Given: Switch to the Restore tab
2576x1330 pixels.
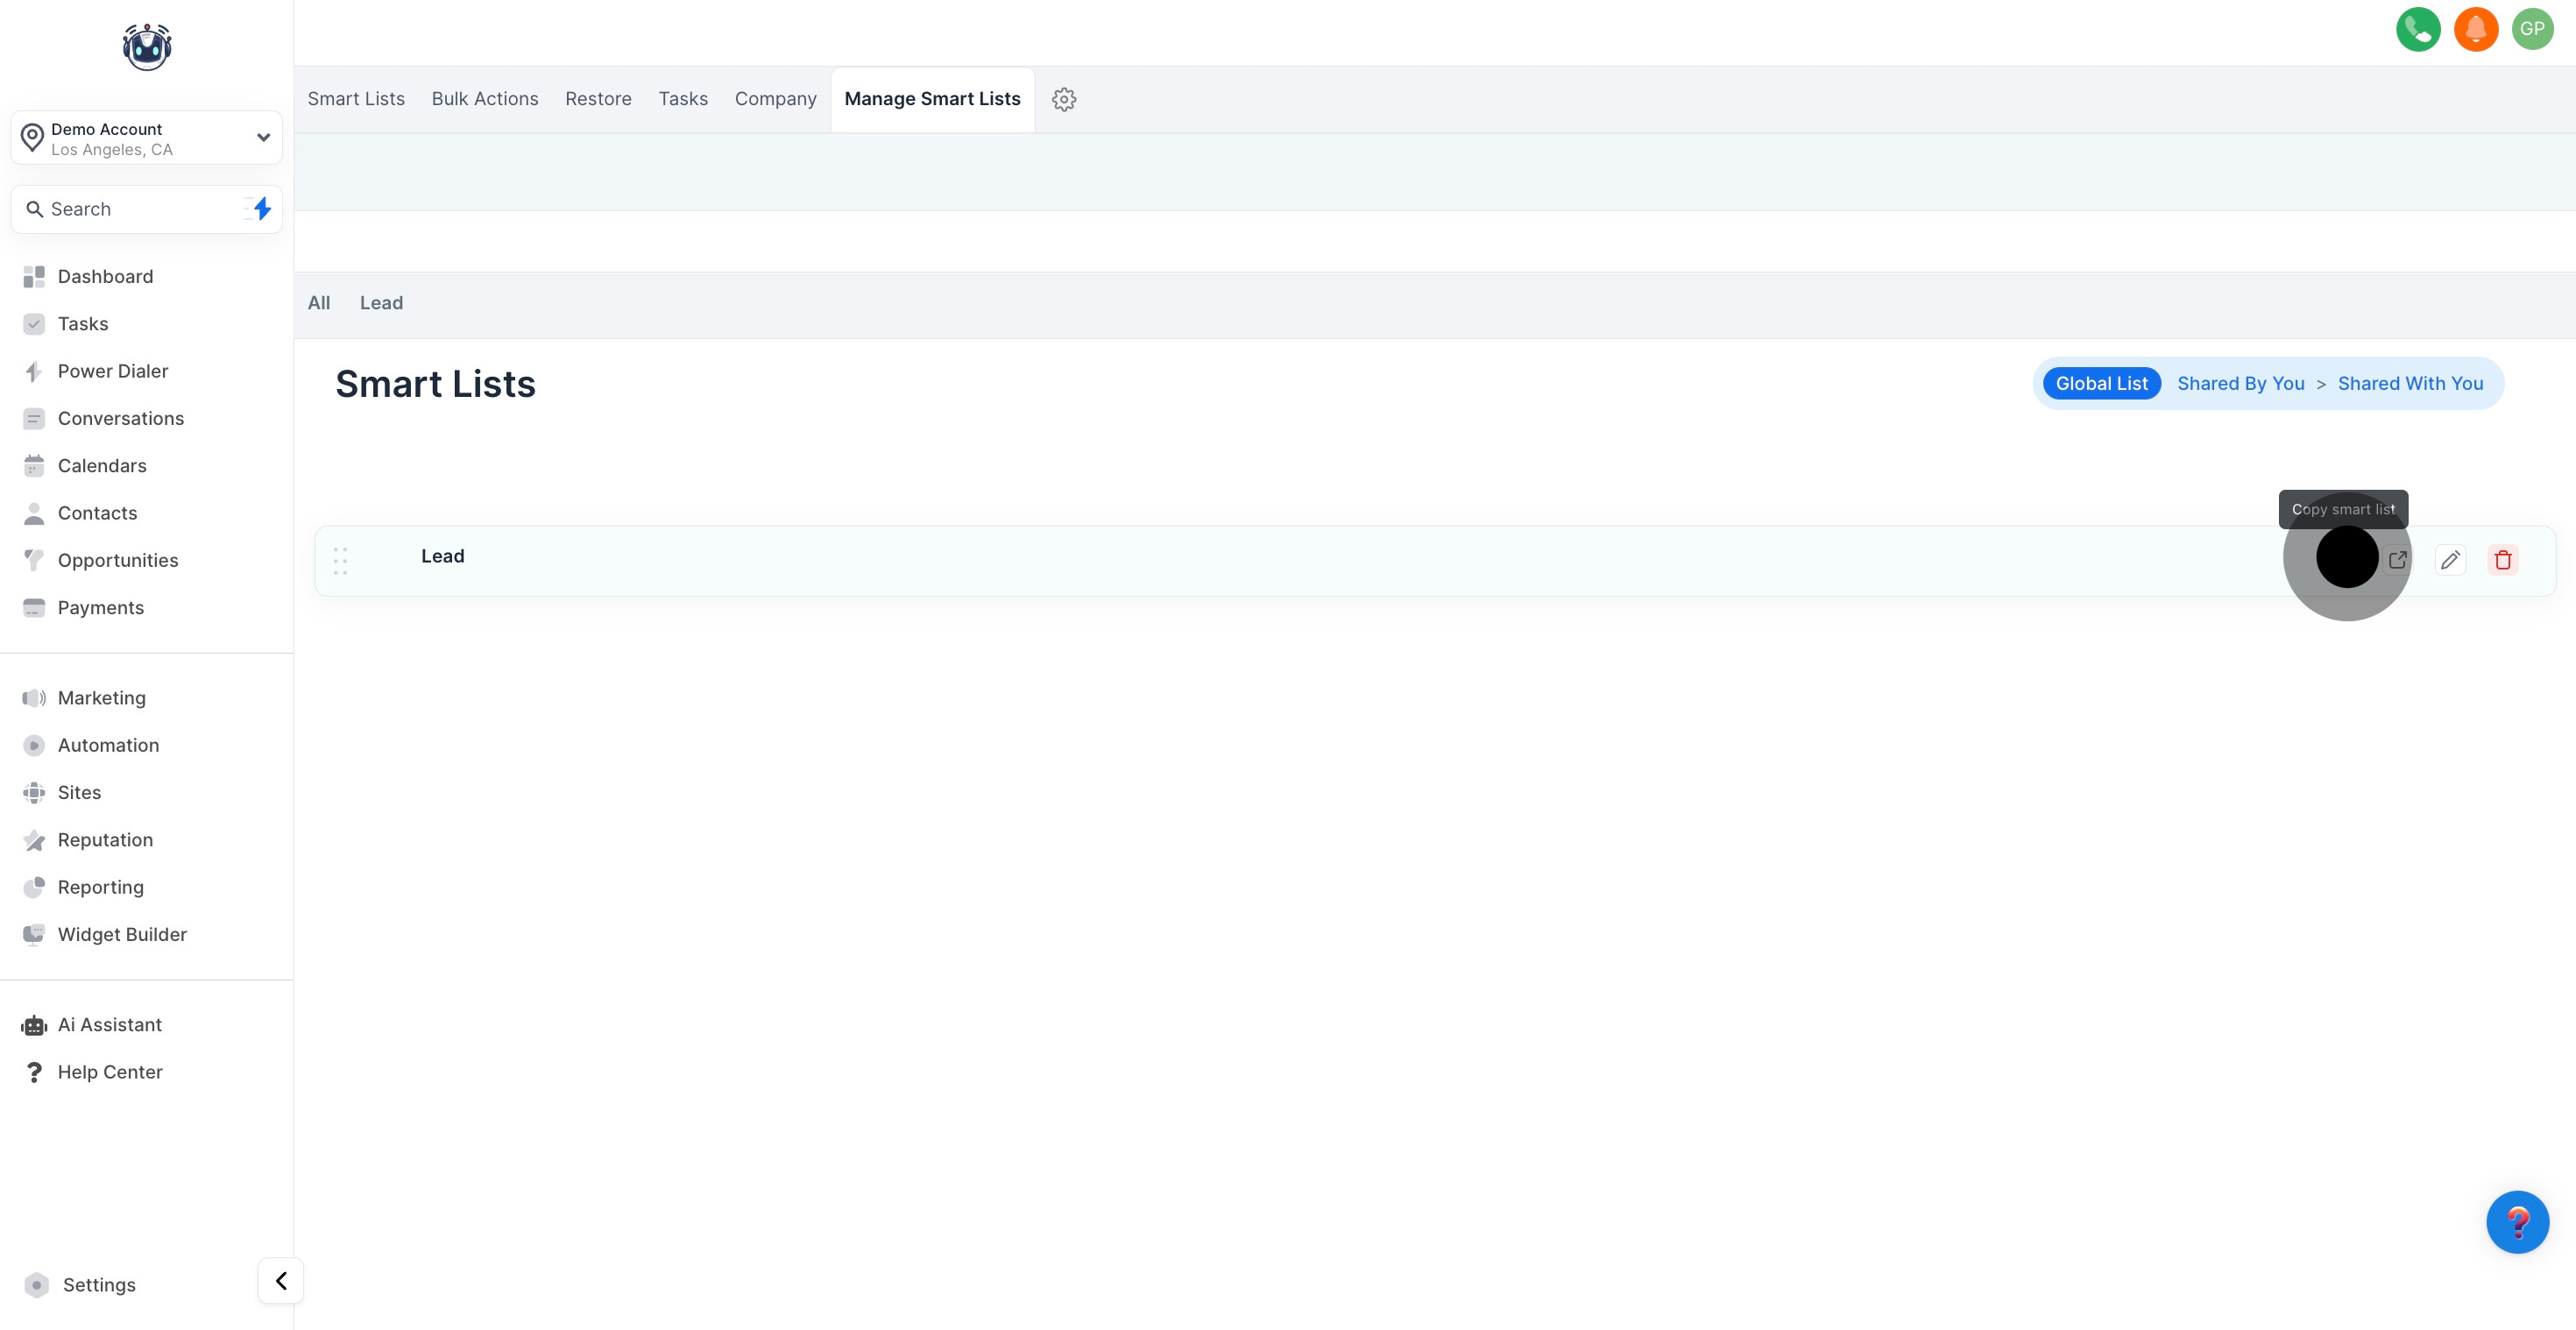Looking at the screenshot, I should (x=598, y=99).
